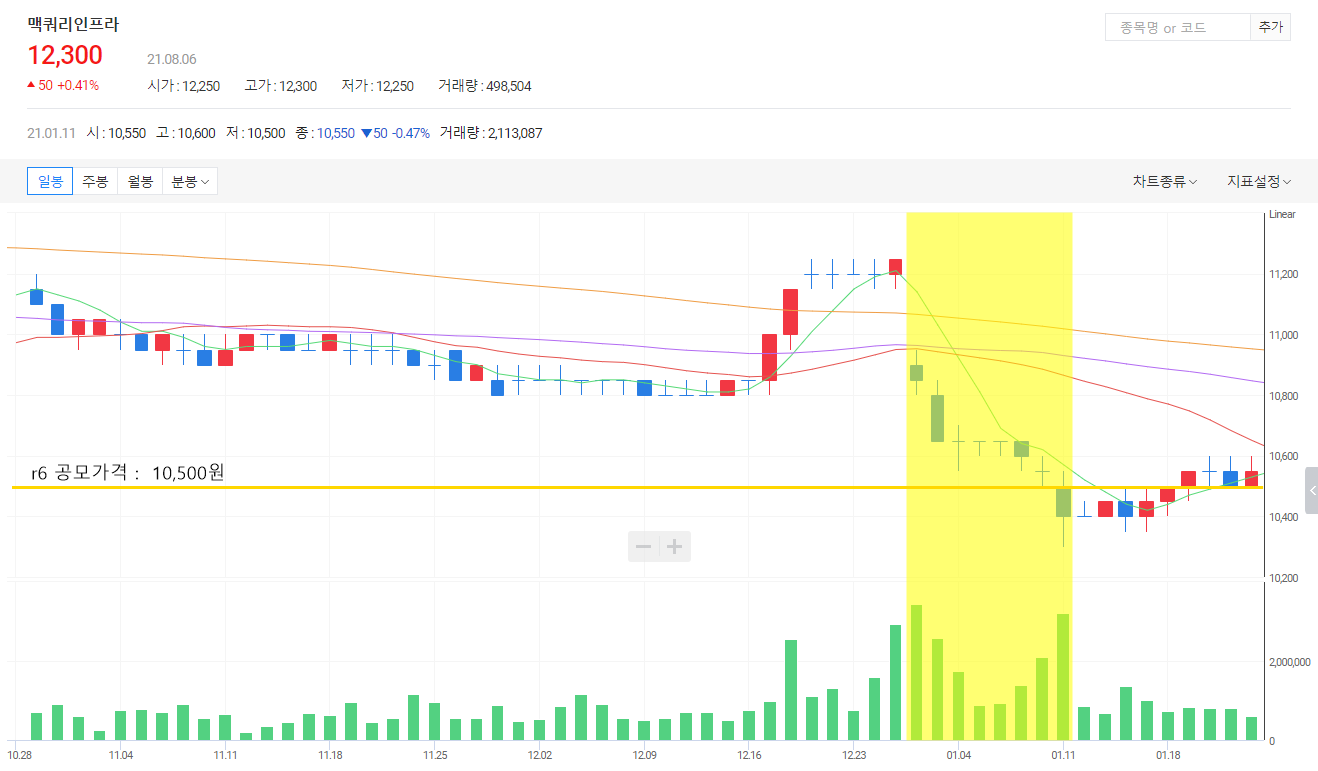Click the 추가 add button

pos(1270,27)
